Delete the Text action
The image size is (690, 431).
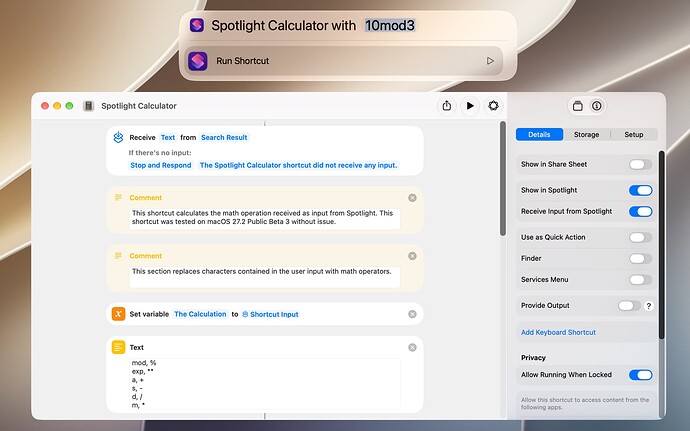point(412,347)
